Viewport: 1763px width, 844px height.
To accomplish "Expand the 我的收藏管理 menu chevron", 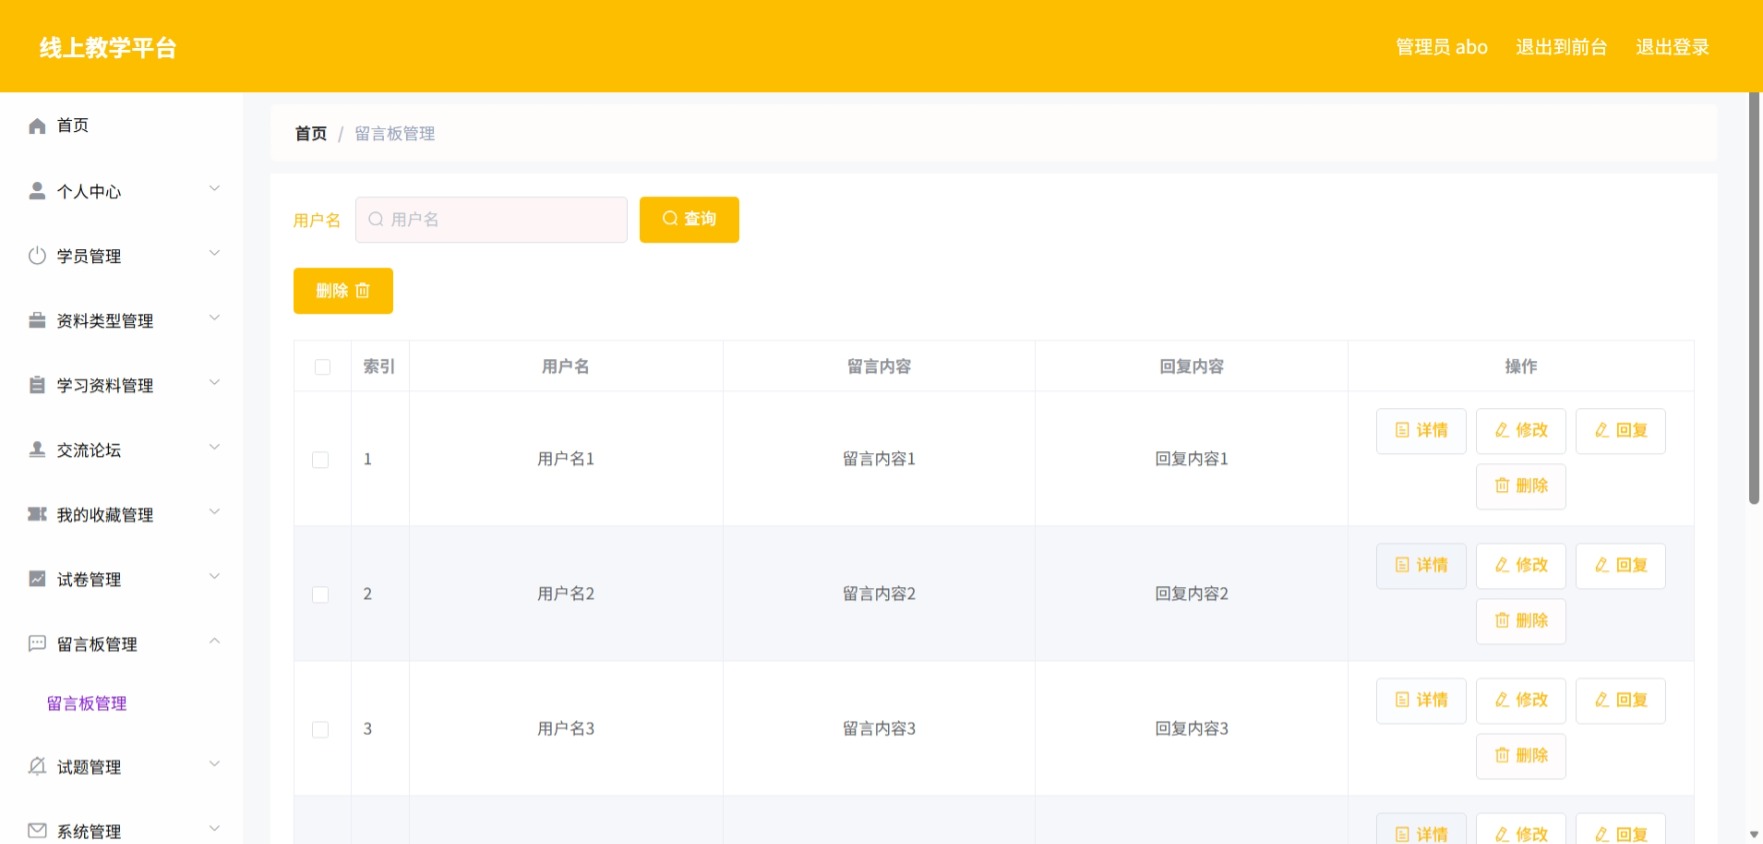I will [214, 512].
